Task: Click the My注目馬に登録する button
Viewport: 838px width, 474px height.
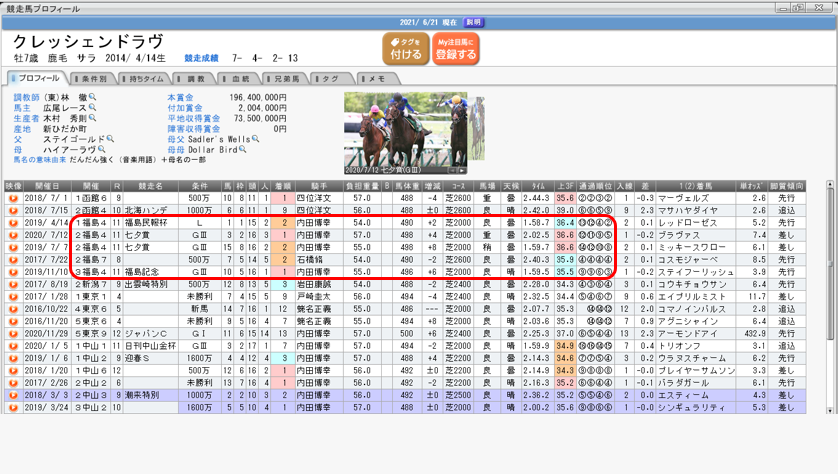Action: pyautogui.click(x=456, y=49)
